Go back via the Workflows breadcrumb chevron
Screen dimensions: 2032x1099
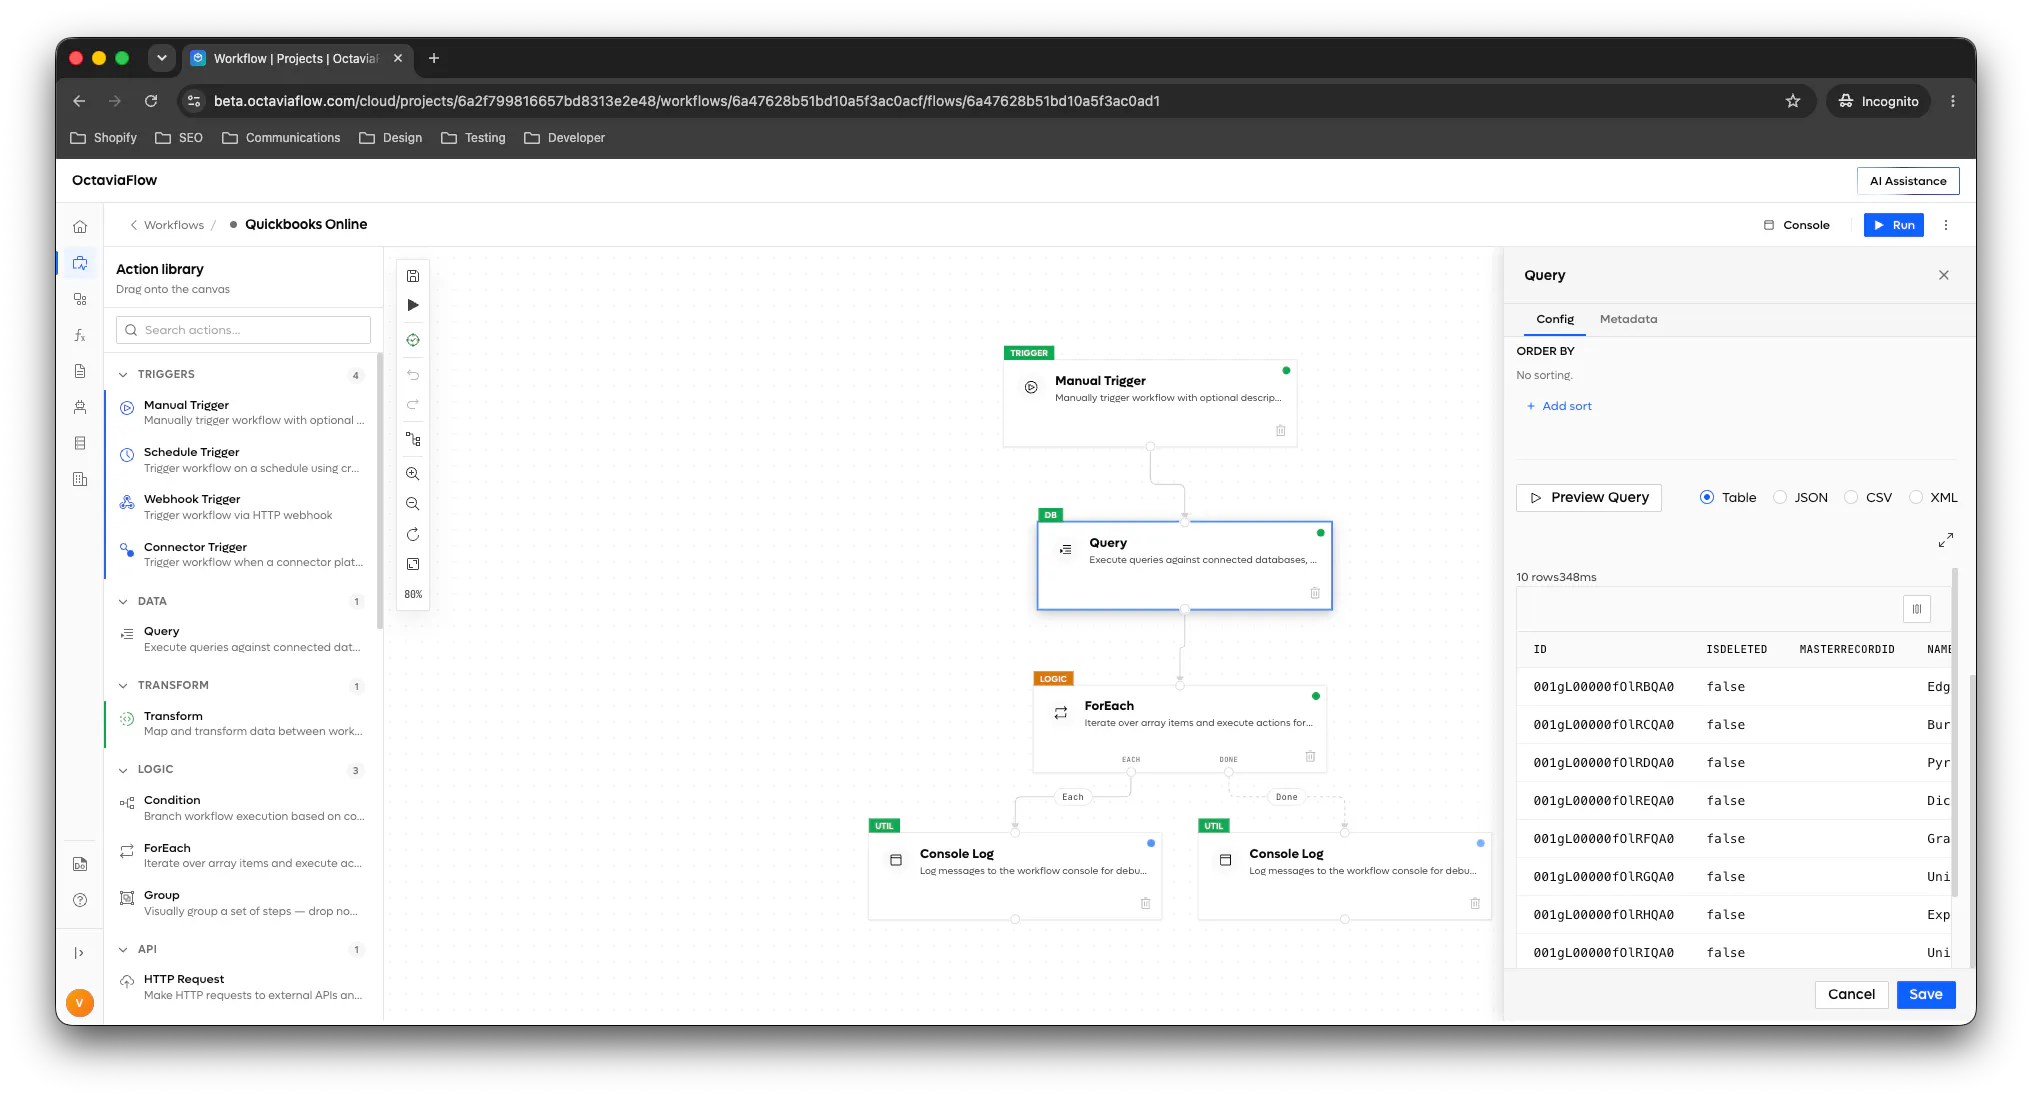click(x=134, y=225)
